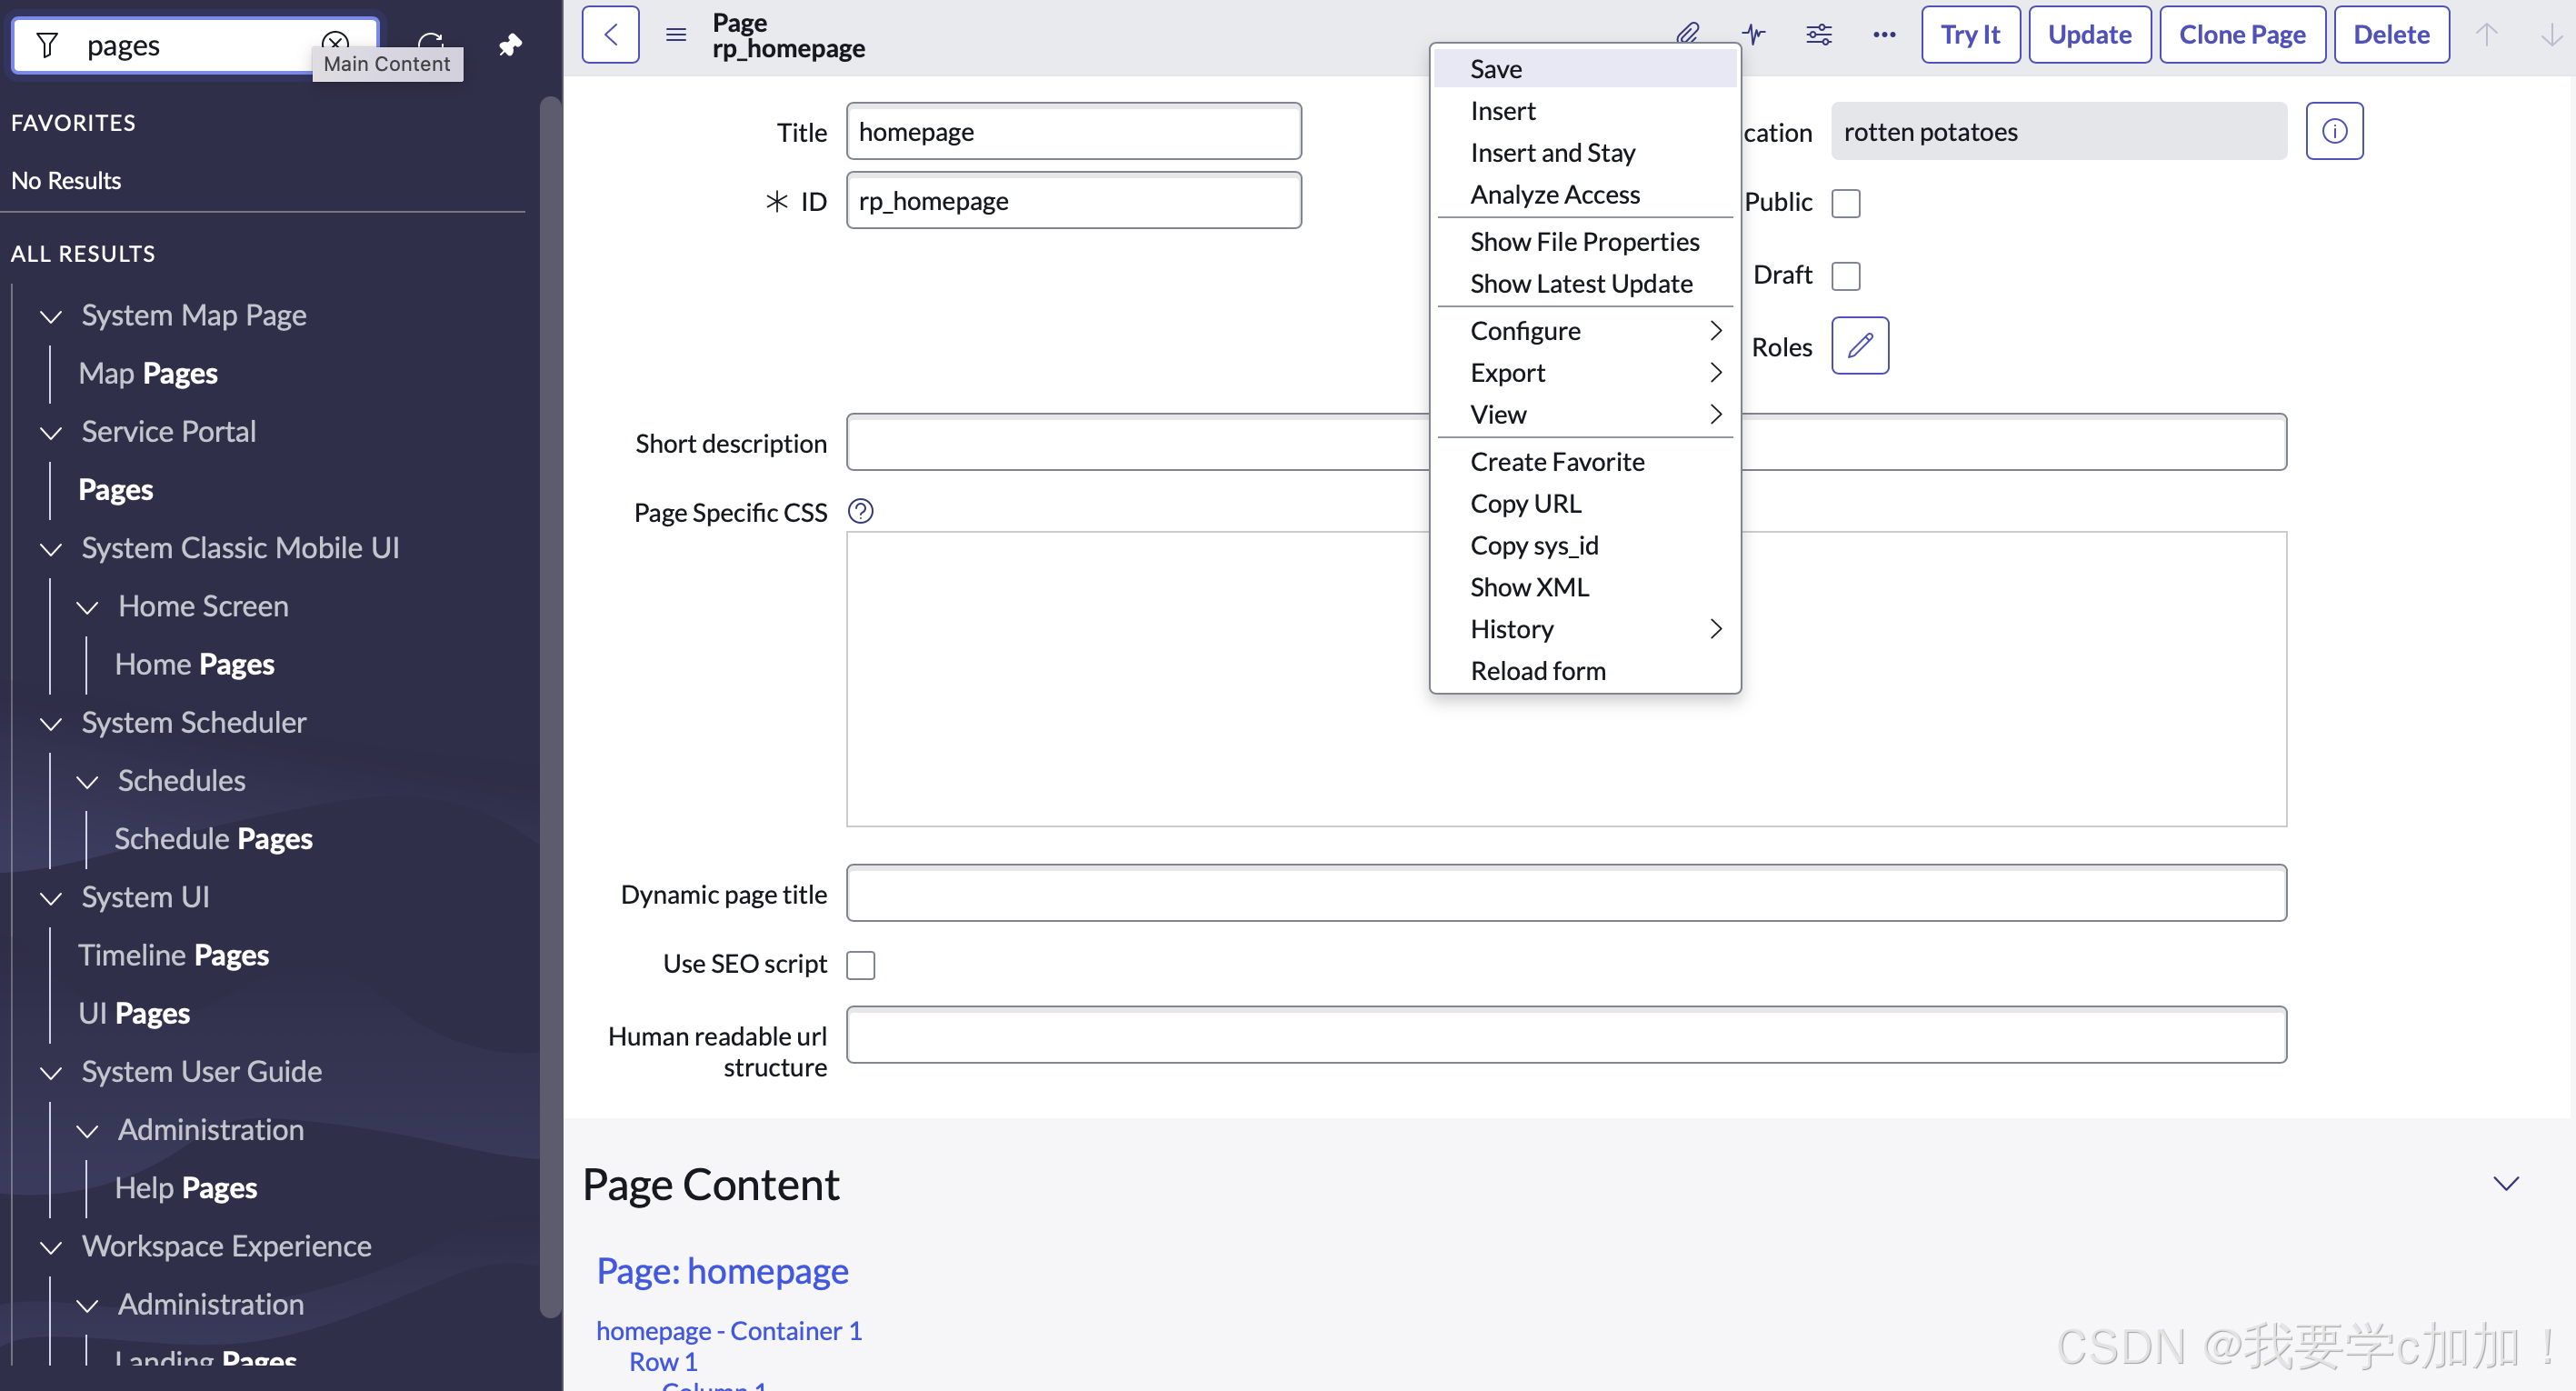Image resolution: width=2576 pixels, height=1391 pixels.
Task: Click the application info icon
Action: [2334, 131]
